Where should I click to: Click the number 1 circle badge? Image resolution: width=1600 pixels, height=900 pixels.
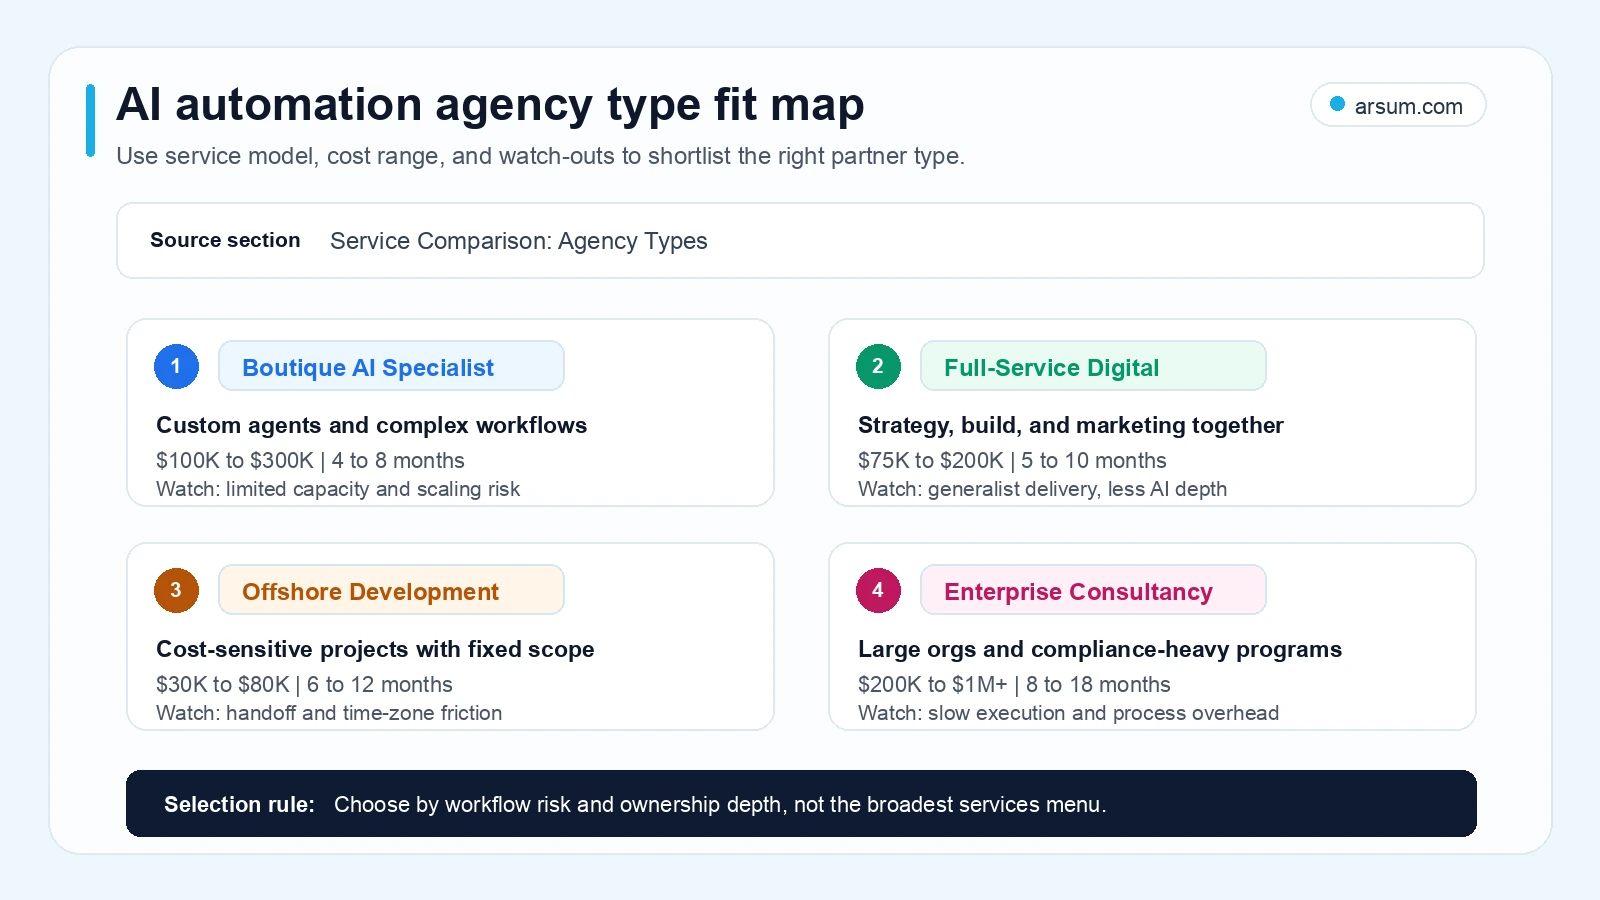click(x=176, y=366)
